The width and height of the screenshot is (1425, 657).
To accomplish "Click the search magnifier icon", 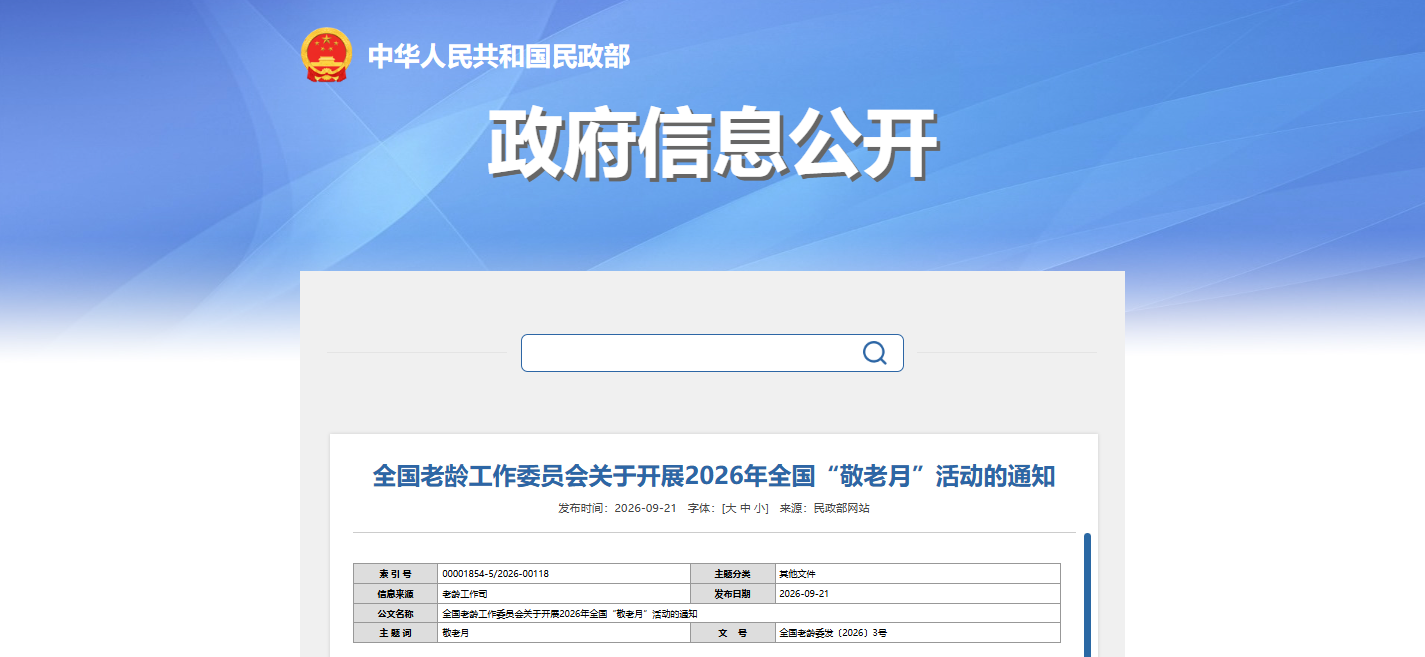I will coord(874,353).
